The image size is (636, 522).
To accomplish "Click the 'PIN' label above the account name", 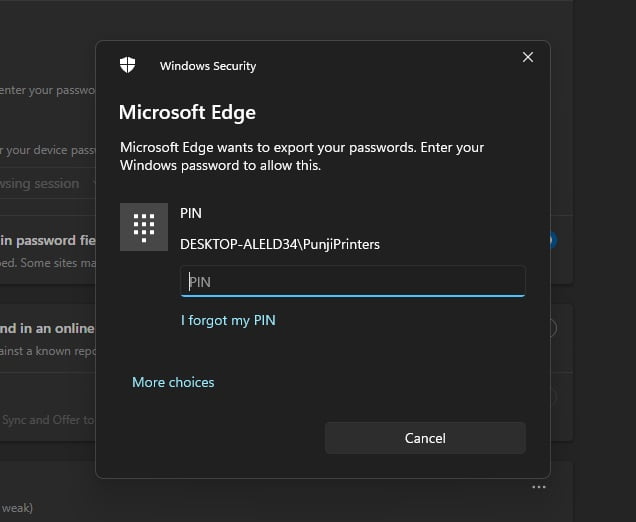I will click(x=191, y=213).
